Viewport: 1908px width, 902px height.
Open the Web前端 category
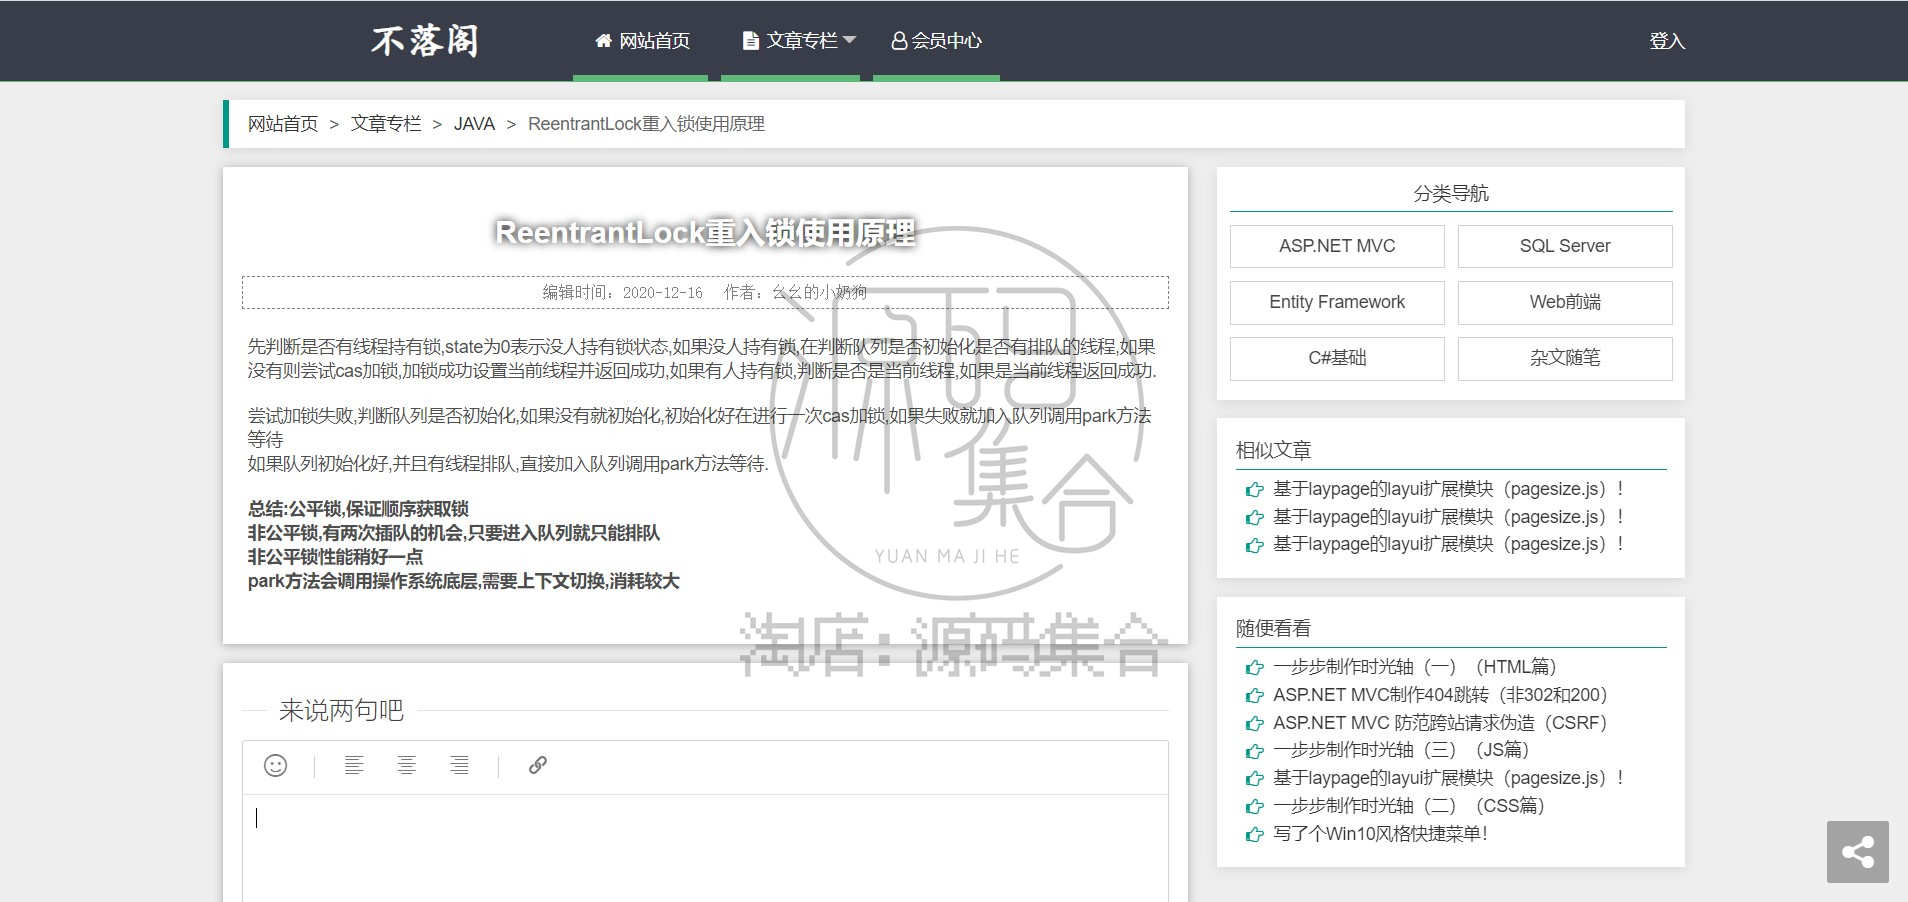coord(1565,302)
